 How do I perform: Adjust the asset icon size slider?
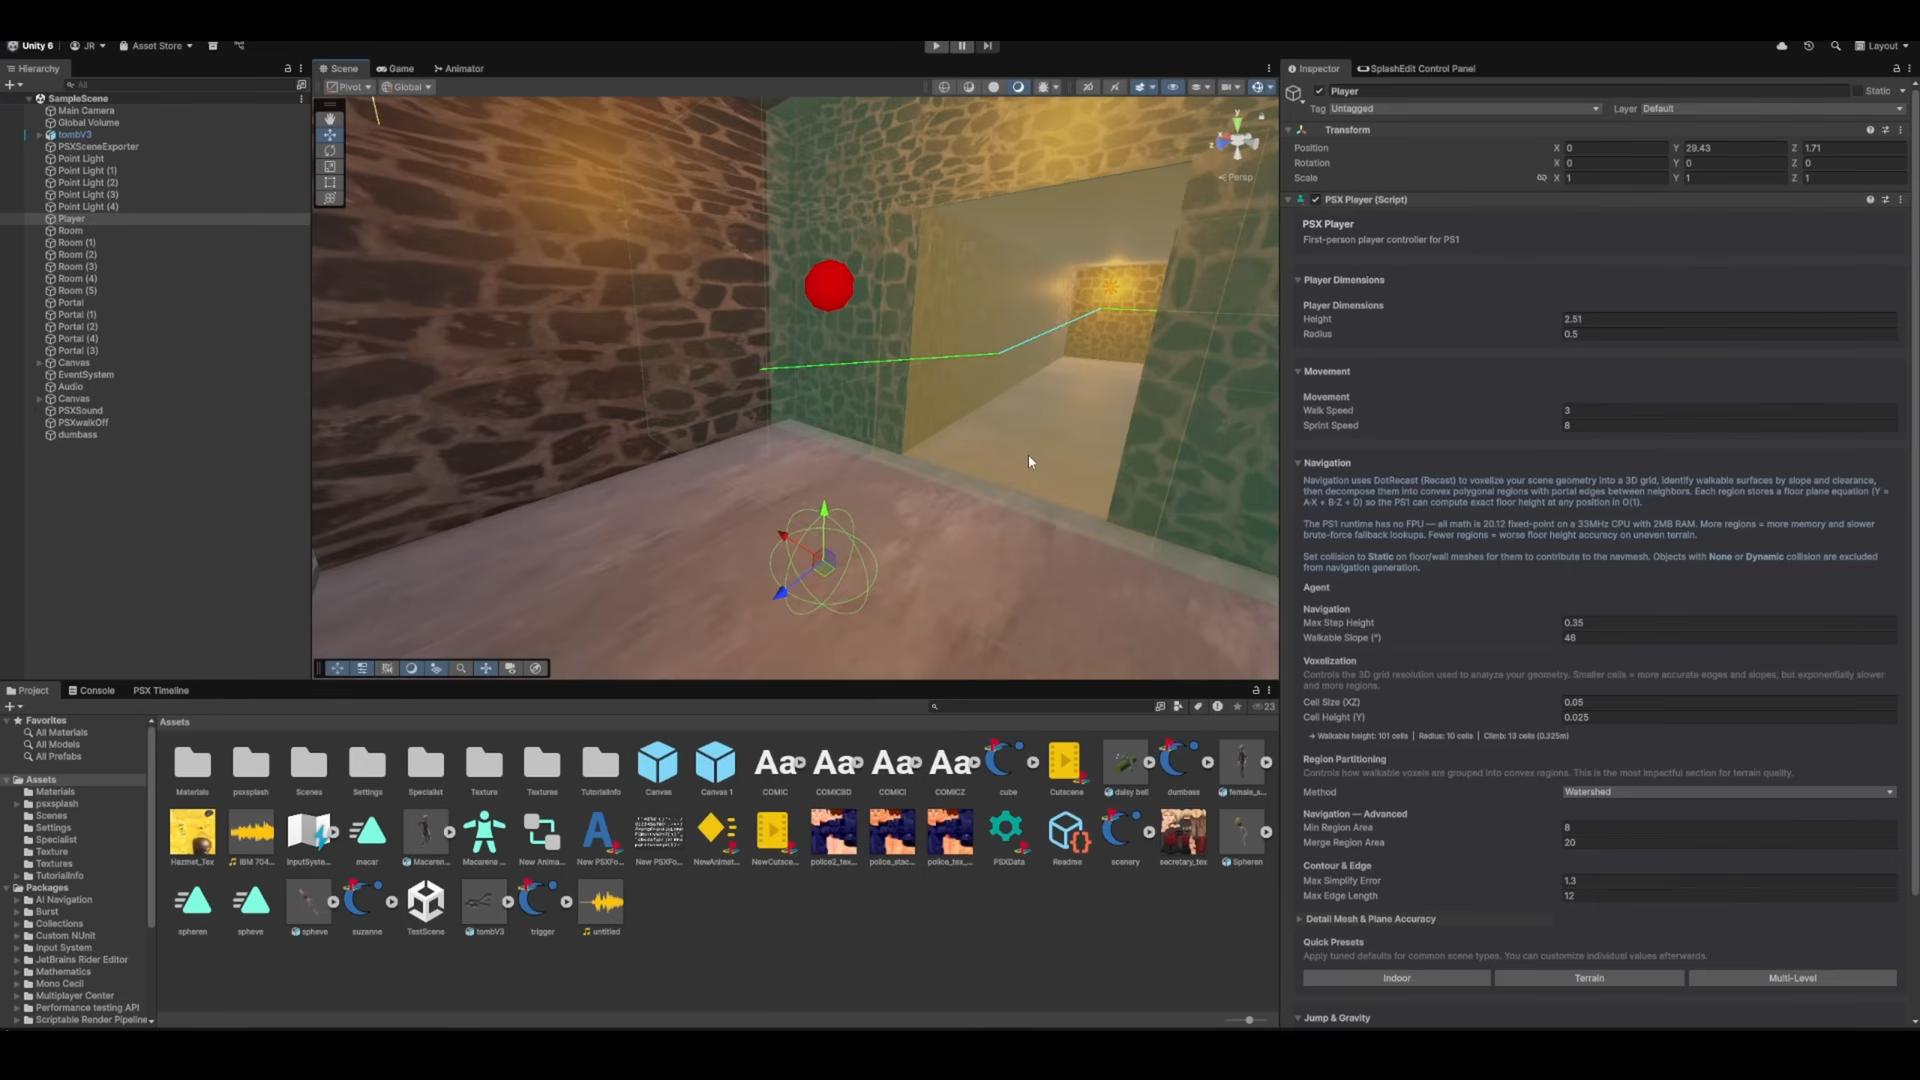pyautogui.click(x=1249, y=1020)
